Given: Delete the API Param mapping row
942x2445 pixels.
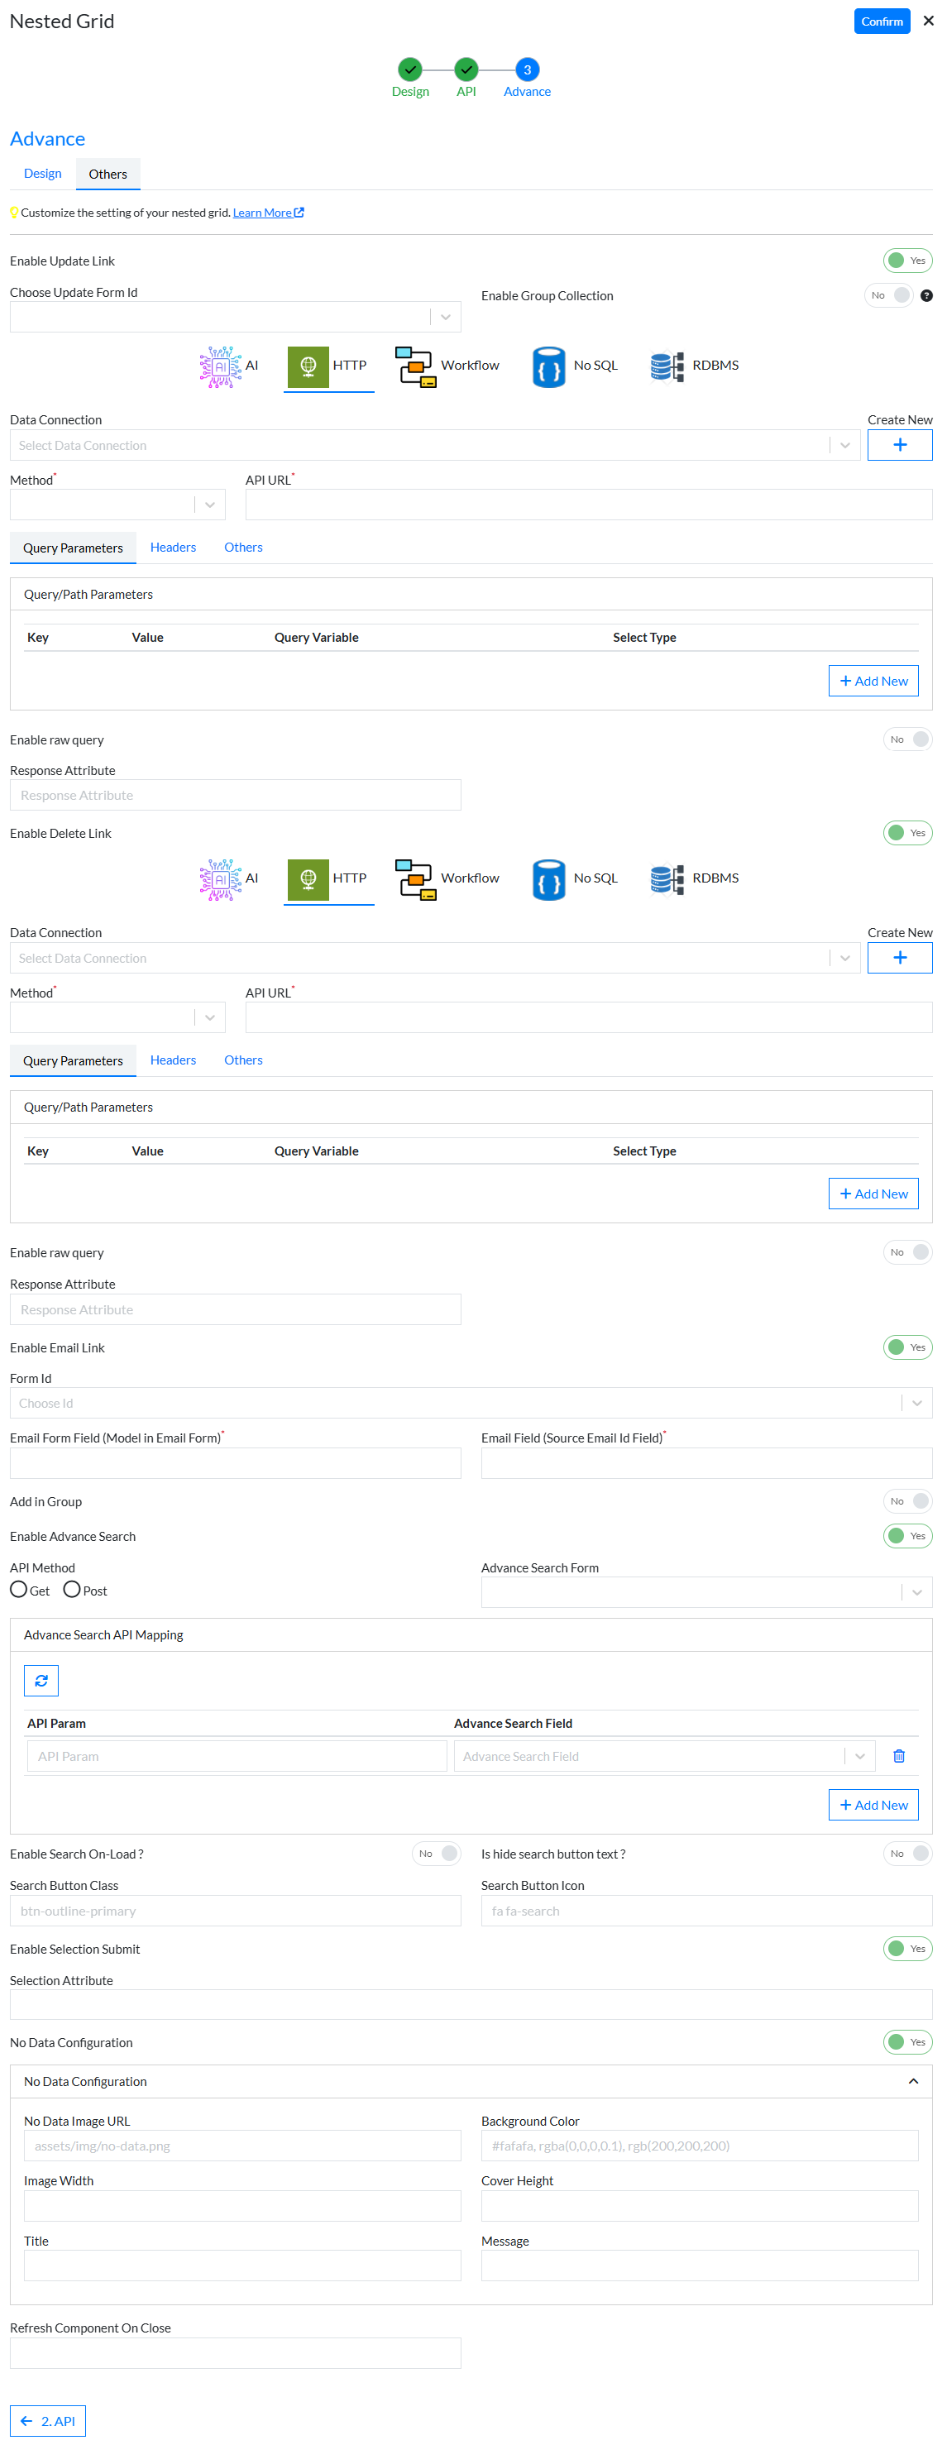Looking at the screenshot, I should pyautogui.click(x=898, y=1756).
